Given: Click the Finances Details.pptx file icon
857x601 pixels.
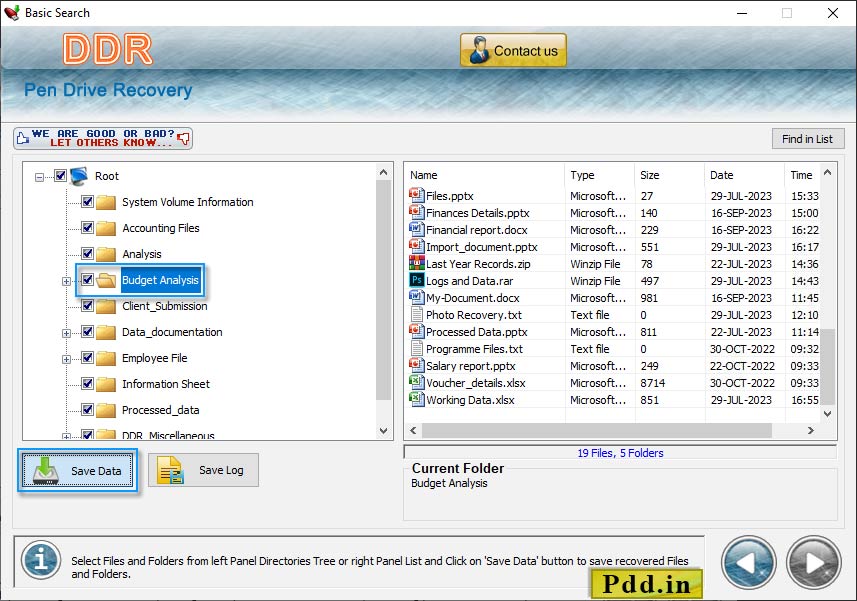Looking at the screenshot, I should (x=416, y=212).
